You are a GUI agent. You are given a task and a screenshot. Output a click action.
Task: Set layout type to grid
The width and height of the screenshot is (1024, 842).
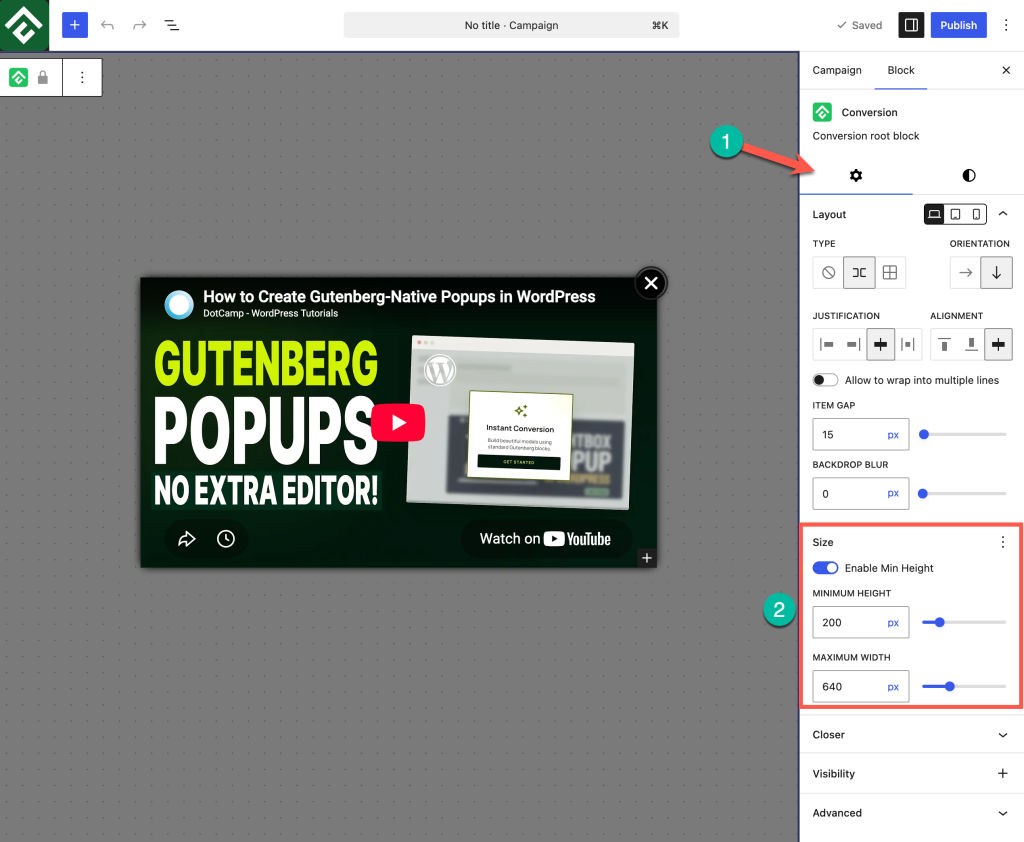889,272
